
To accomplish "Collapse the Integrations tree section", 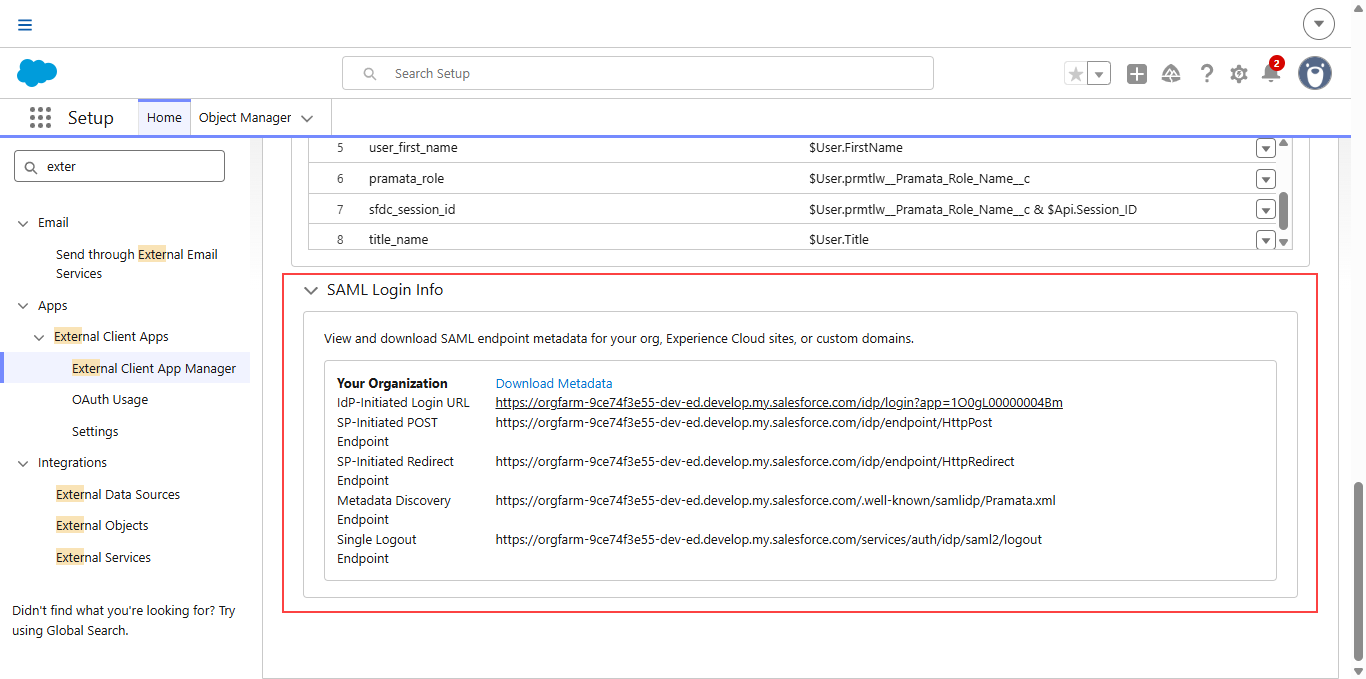I will pos(23,463).
